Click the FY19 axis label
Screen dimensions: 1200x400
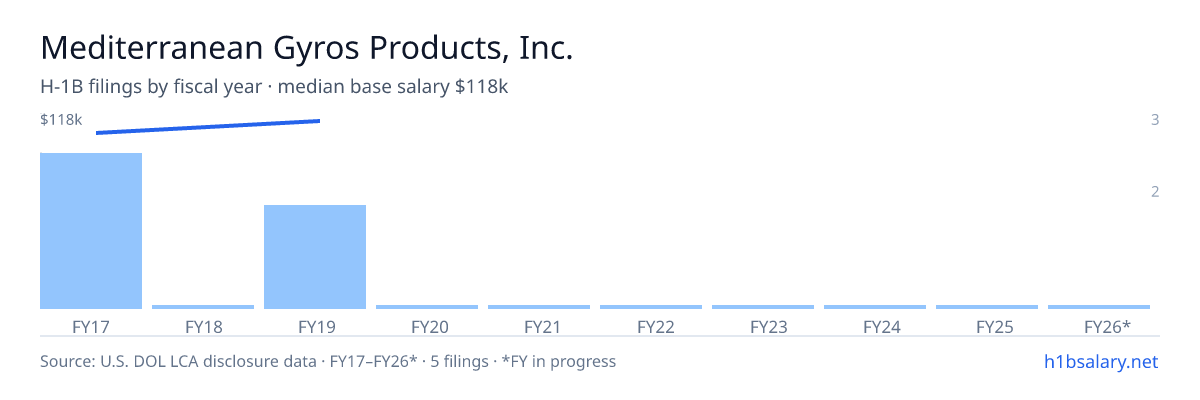[315, 327]
